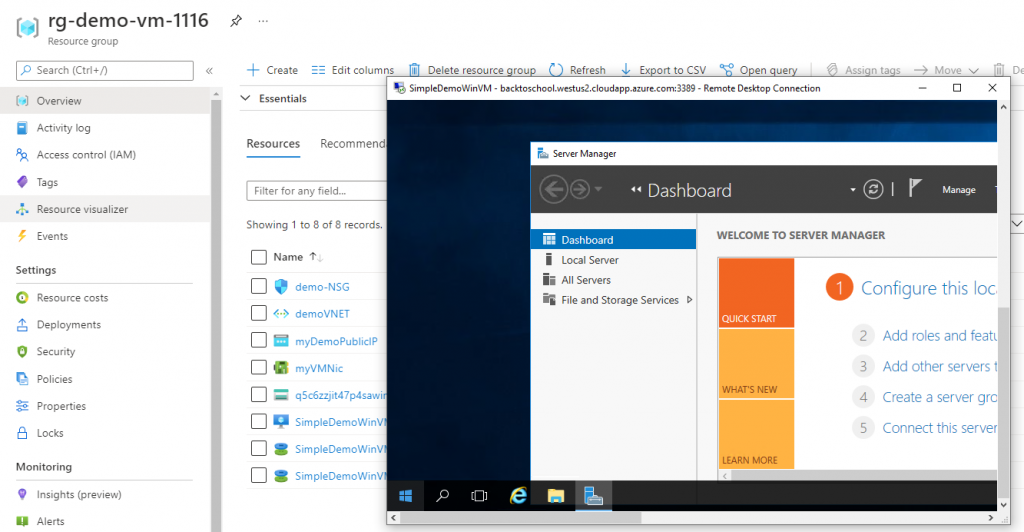
Task: Open the Manage menu in Server Manager
Action: (958, 190)
